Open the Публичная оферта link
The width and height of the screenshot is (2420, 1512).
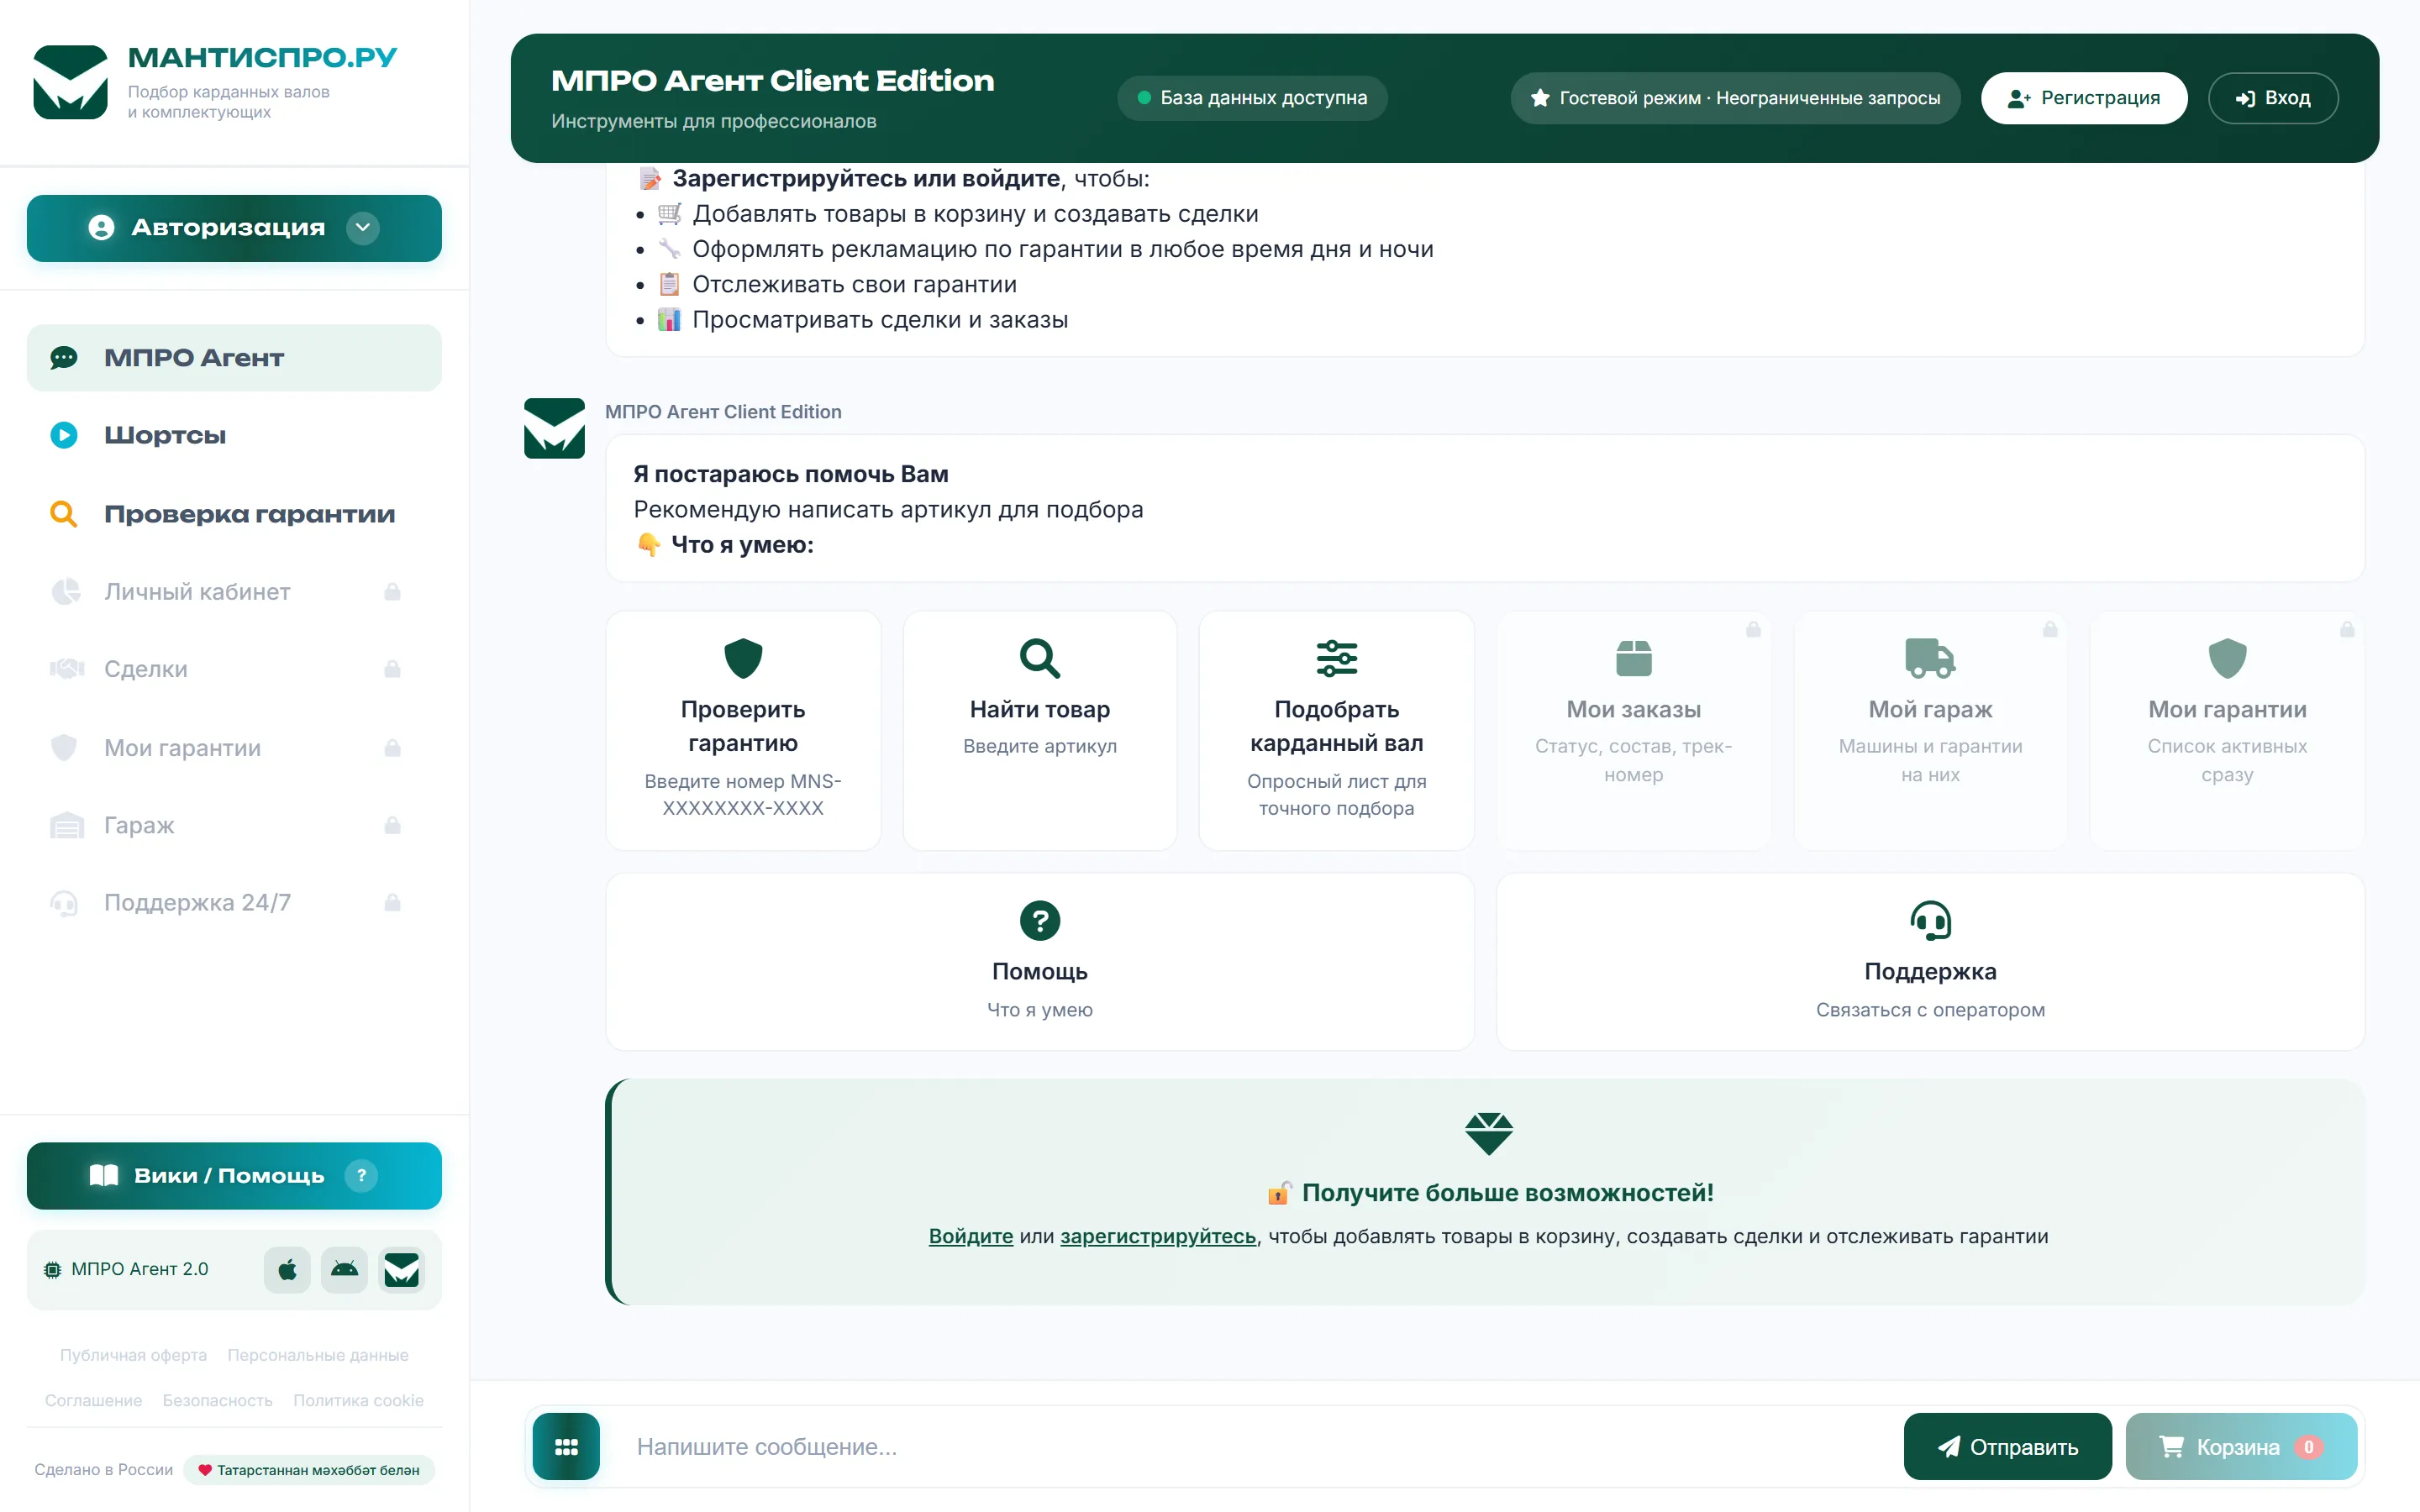(133, 1355)
